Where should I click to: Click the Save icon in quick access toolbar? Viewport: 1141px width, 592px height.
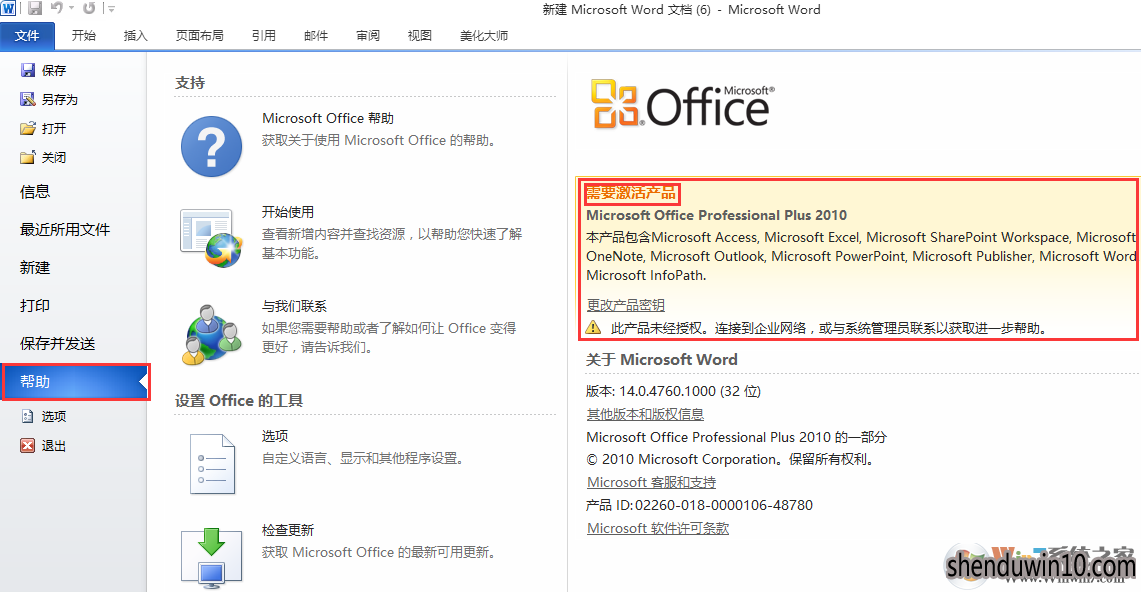click(34, 9)
